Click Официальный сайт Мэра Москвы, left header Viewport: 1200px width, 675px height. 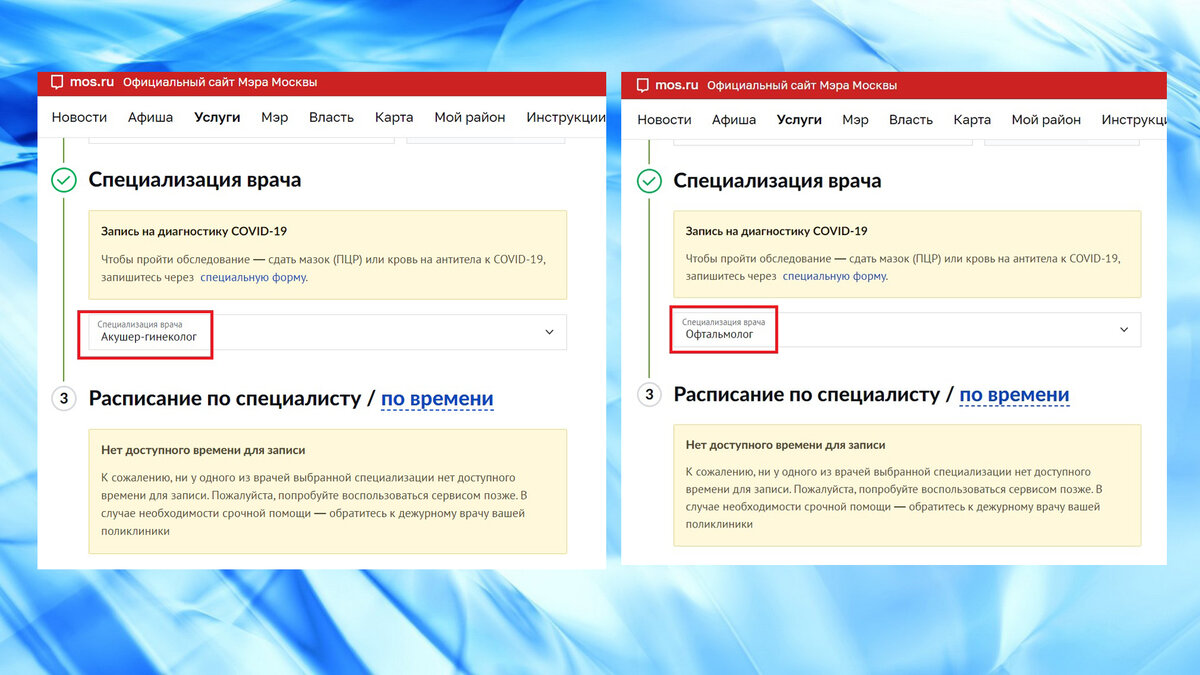coord(220,83)
